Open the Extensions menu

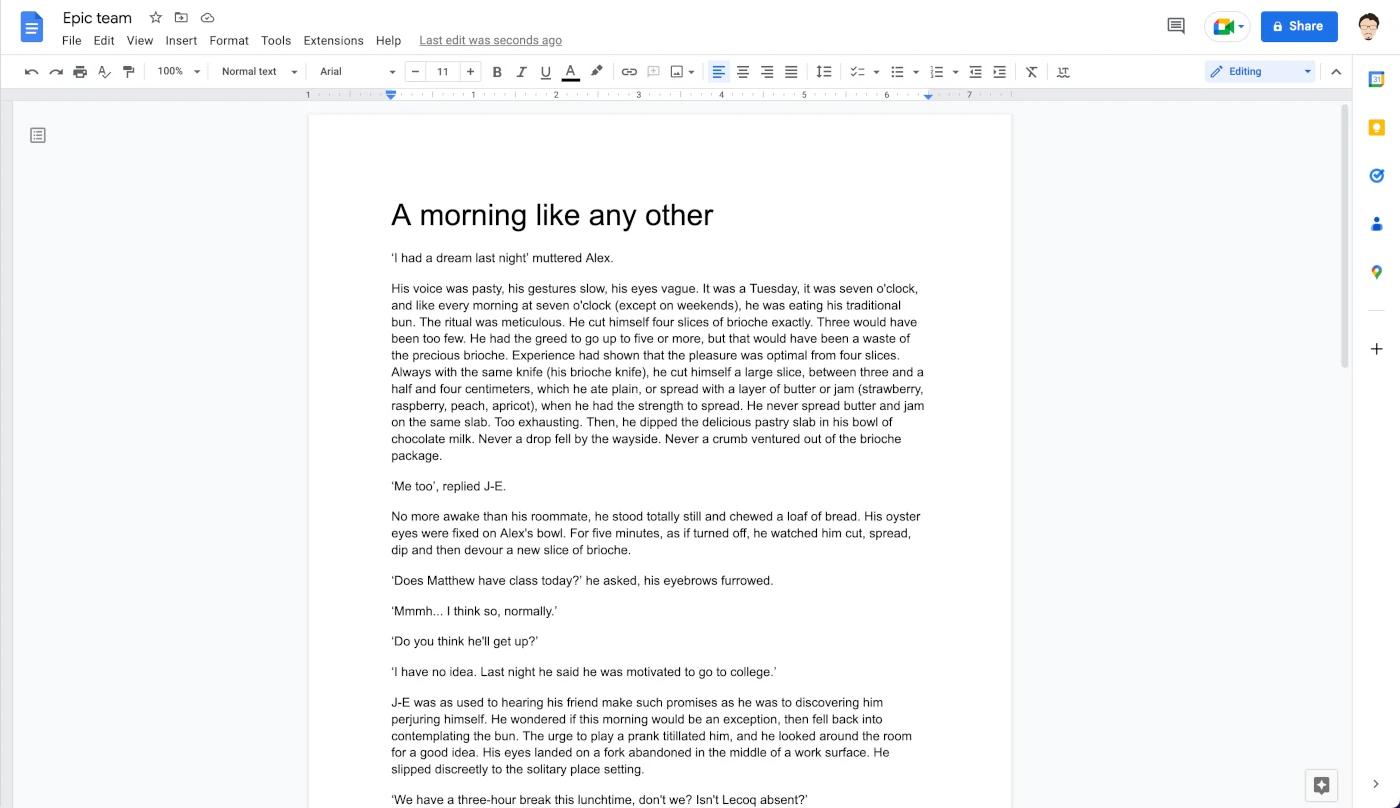coord(333,41)
